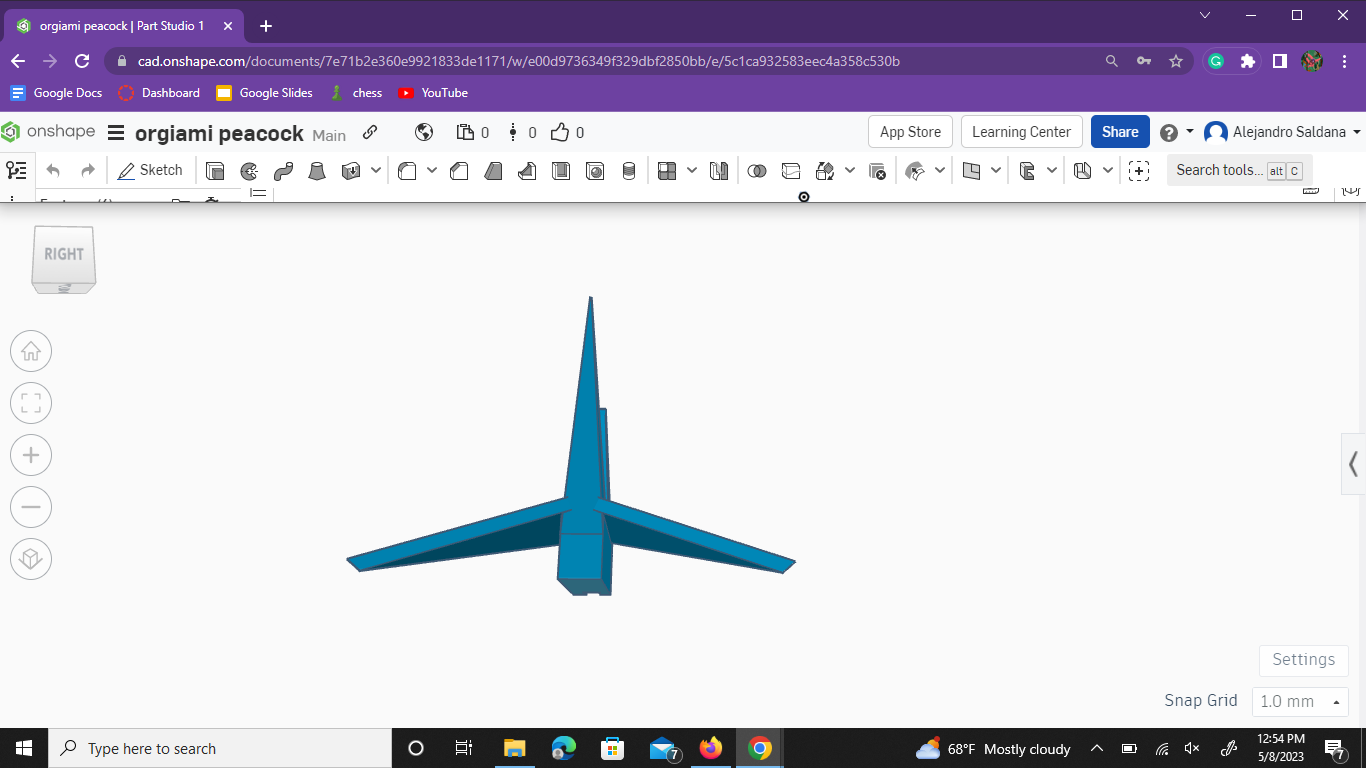Screen dimensions: 1366x768
Task: Expand dropdown next to Thicken tool
Action: pos(376,171)
